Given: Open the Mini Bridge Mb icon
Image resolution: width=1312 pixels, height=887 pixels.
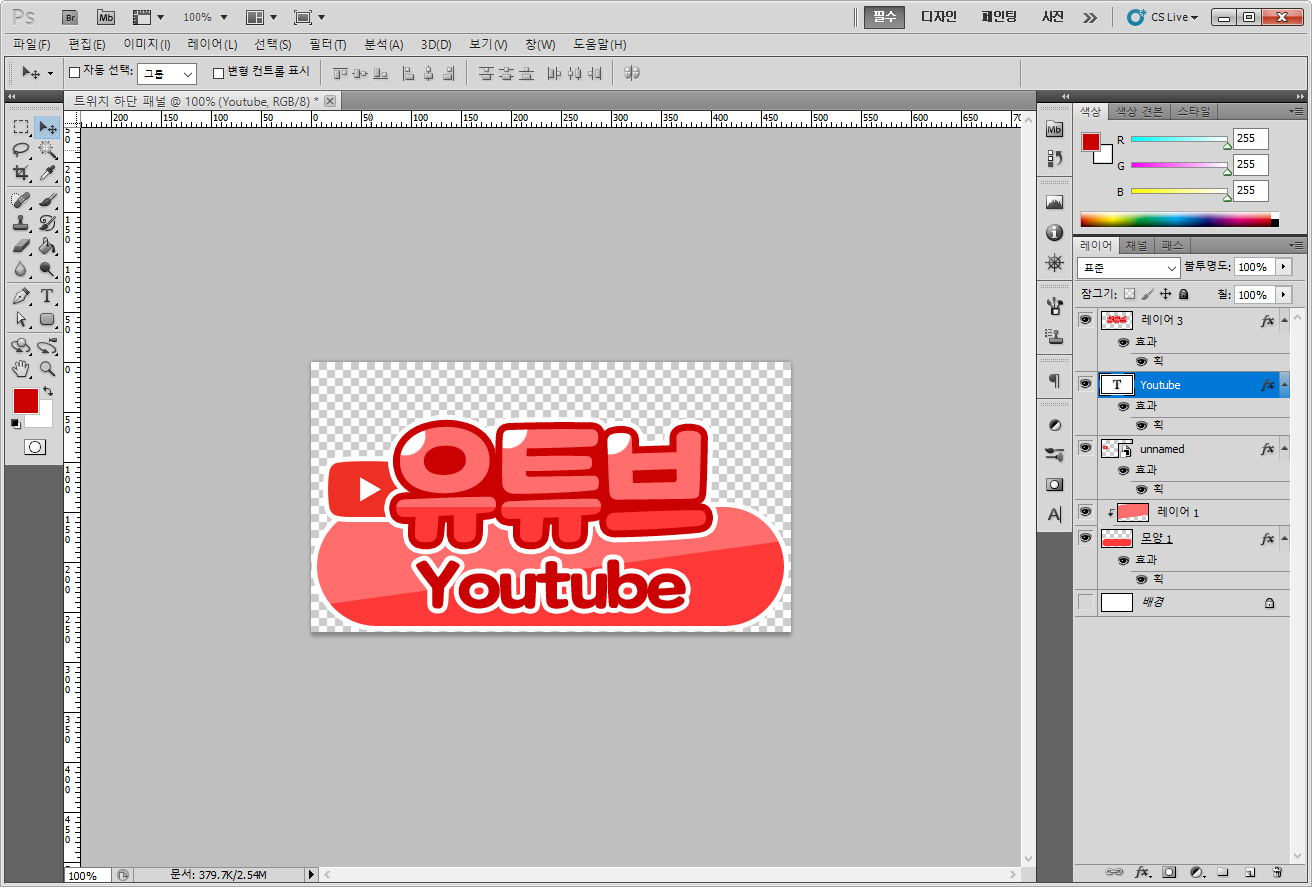Looking at the screenshot, I should 106,17.
